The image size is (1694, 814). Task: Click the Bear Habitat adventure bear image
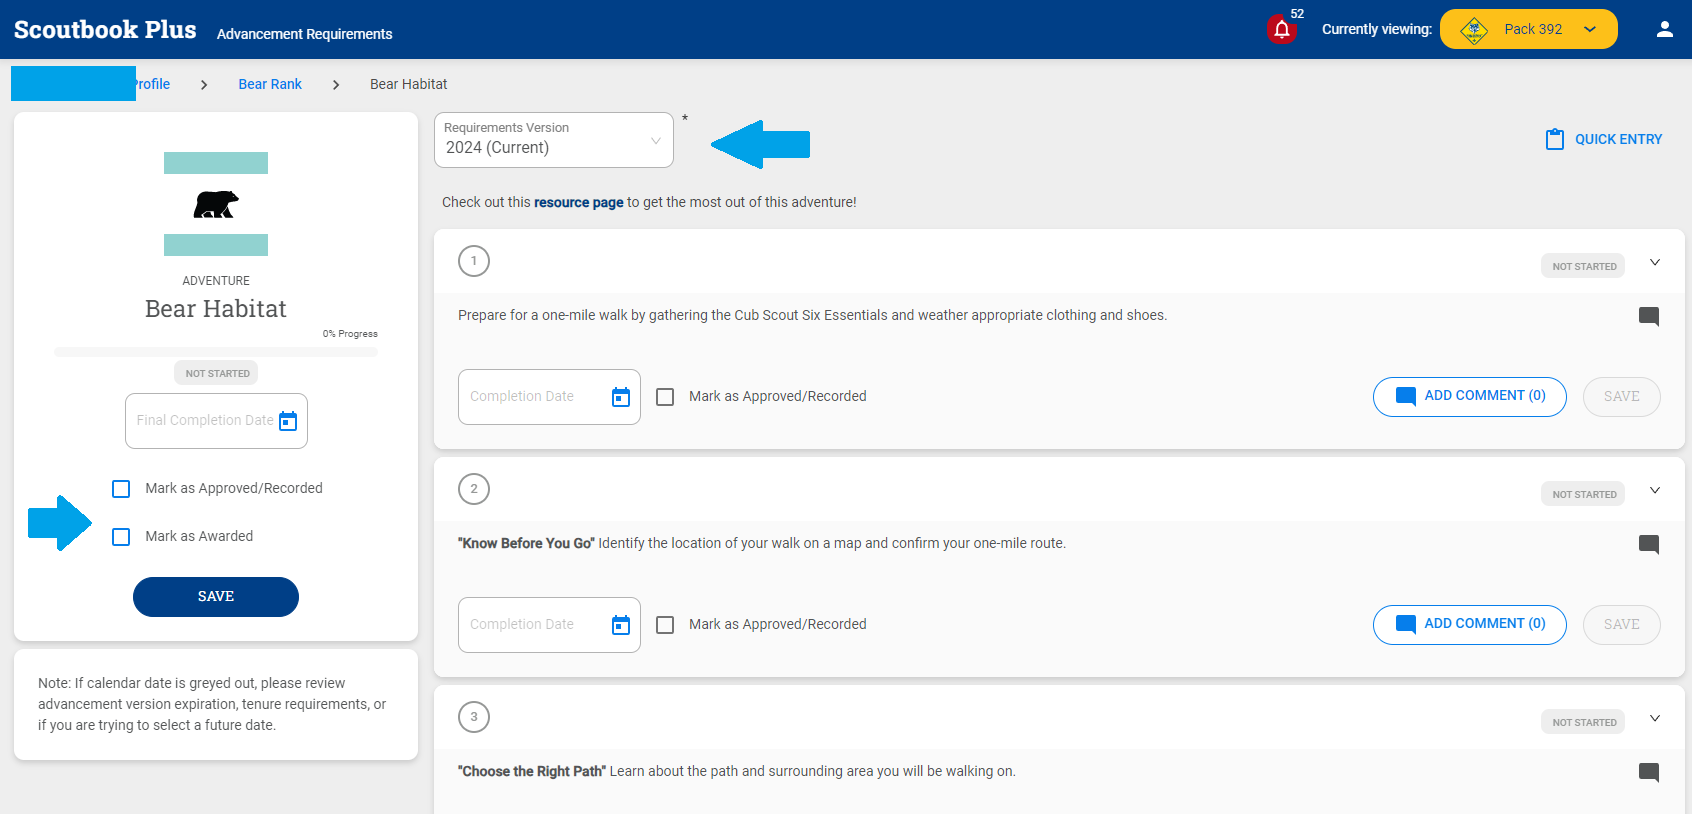[x=216, y=204]
